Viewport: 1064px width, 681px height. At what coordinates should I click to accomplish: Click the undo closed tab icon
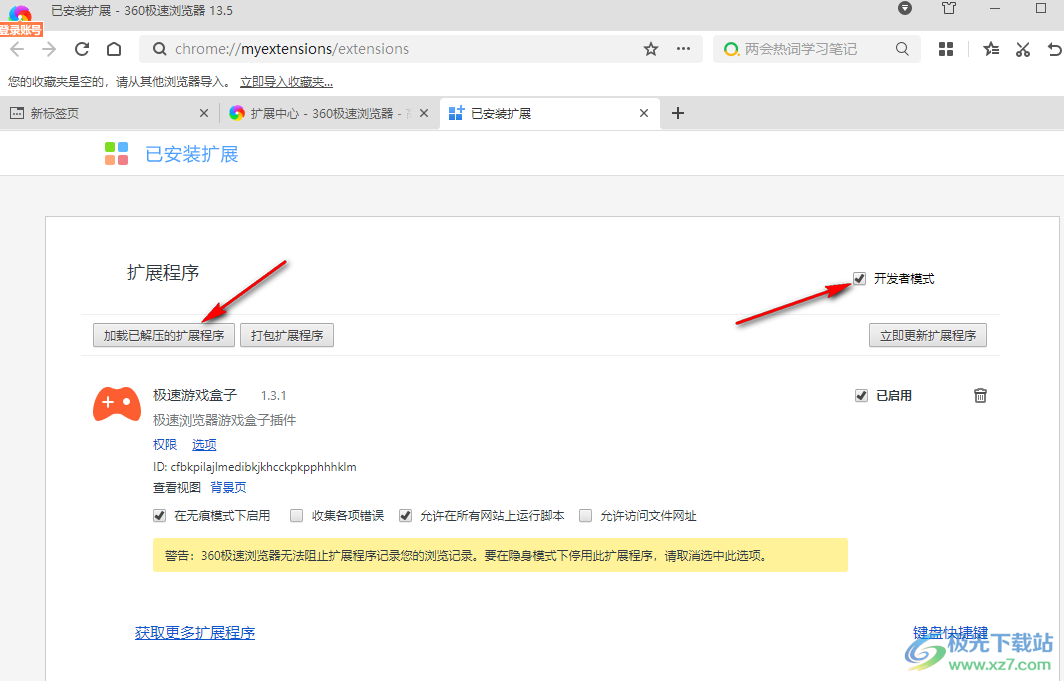click(x=1054, y=49)
